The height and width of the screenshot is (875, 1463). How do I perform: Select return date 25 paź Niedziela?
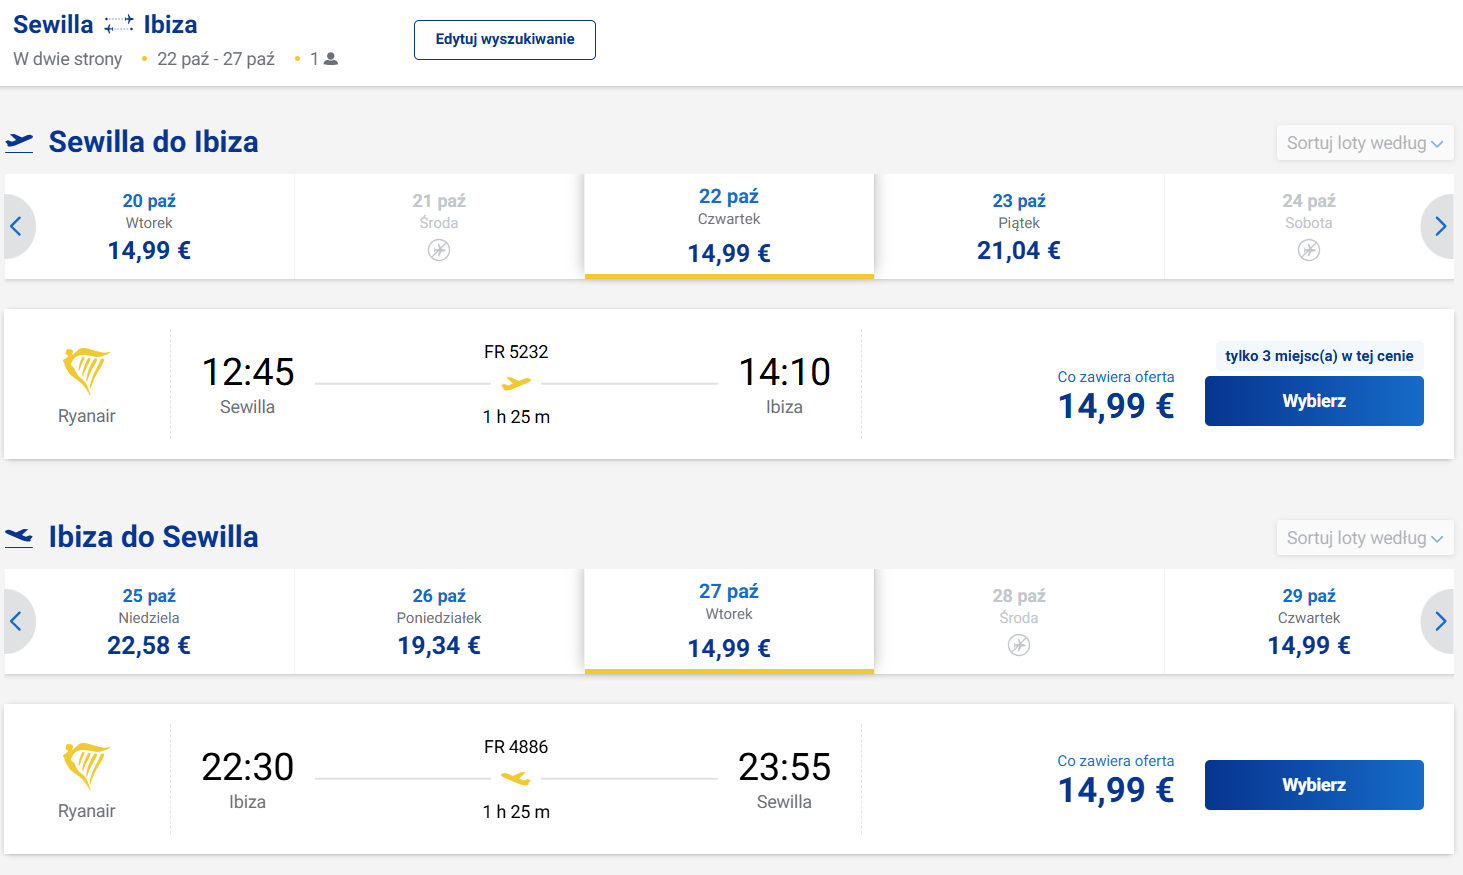149,621
